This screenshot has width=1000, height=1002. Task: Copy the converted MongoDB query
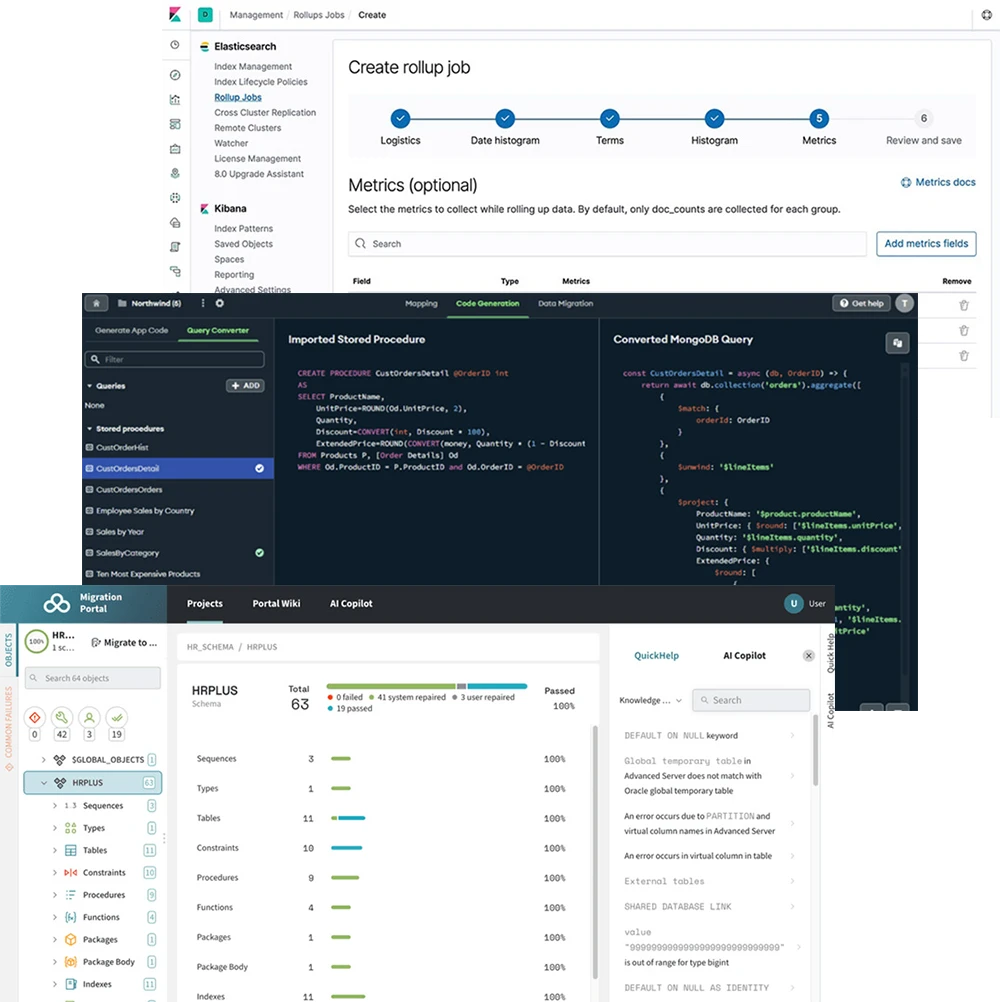point(897,343)
